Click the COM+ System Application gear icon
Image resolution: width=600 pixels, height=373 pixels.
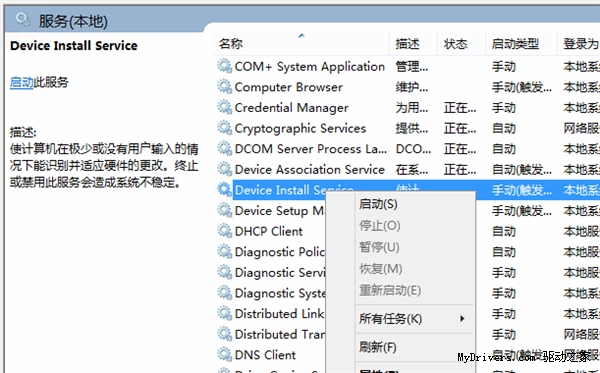(225, 66)
